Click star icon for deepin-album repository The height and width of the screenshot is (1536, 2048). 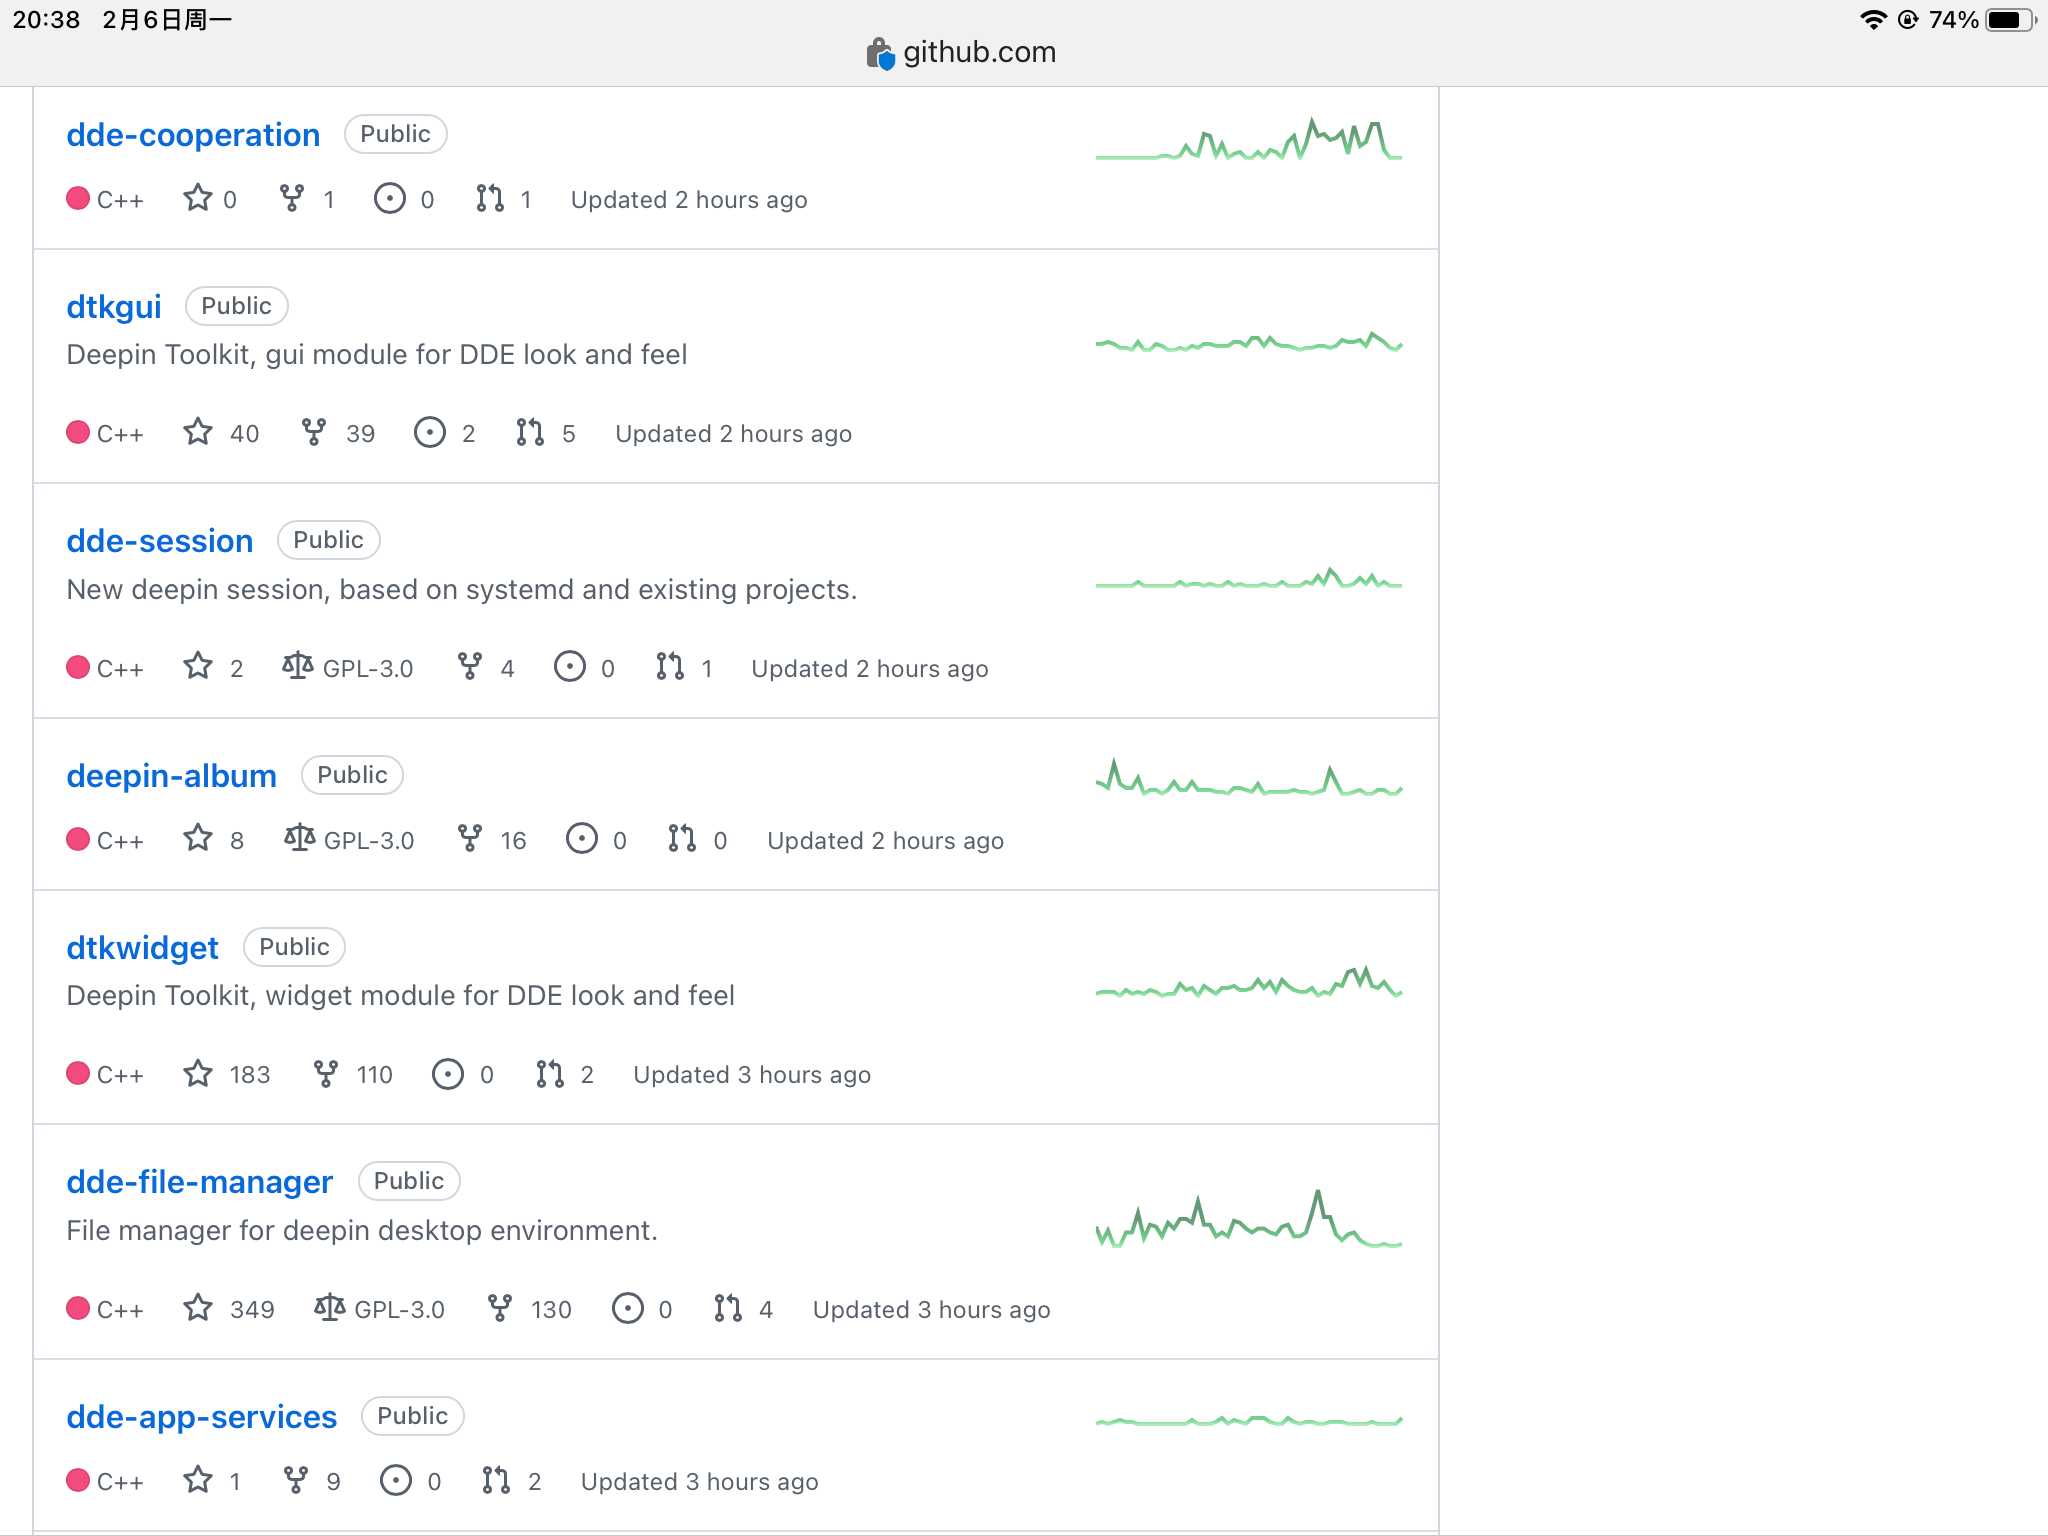198,839
